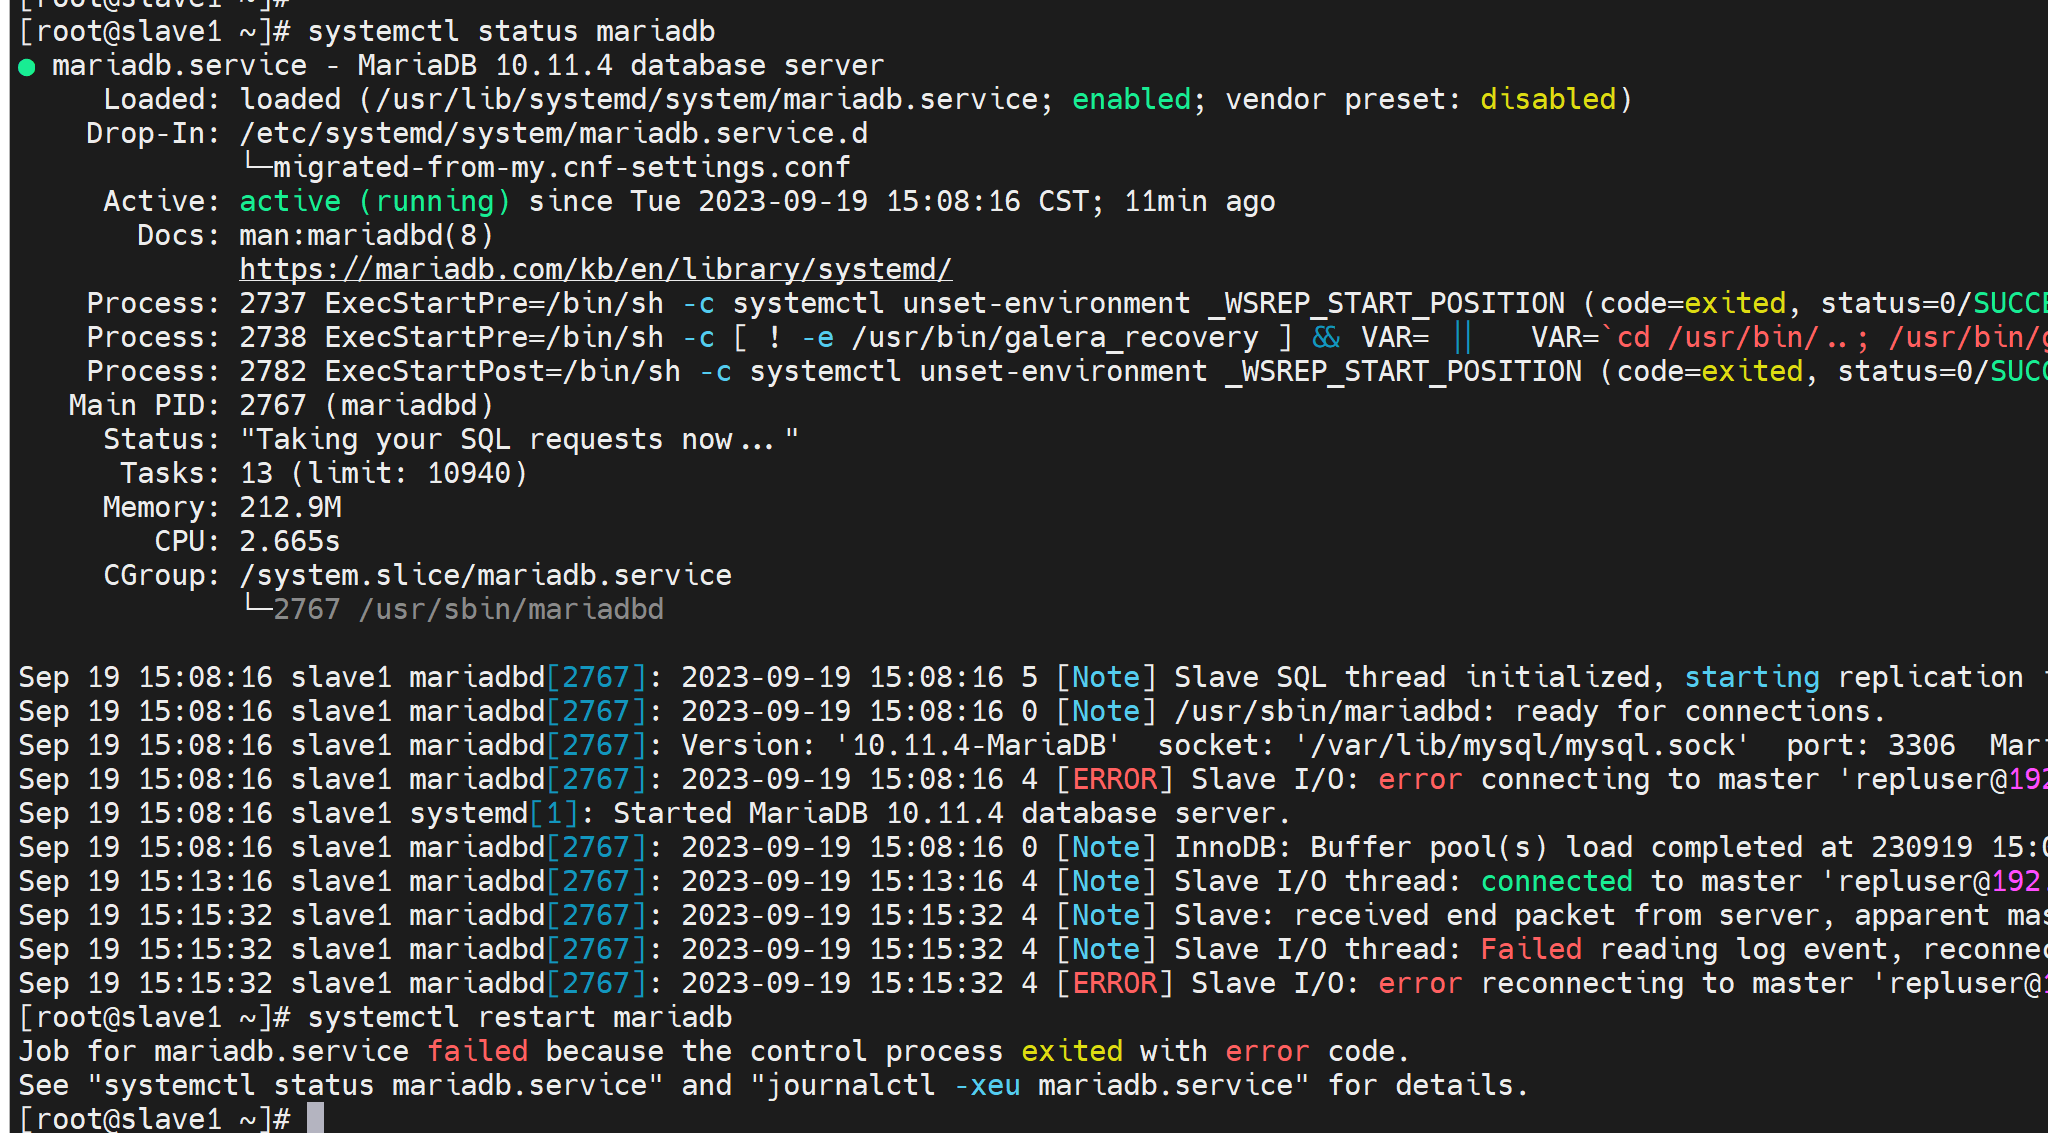Viewport: 2048px width, 1133px height.
Task: Click the 2767 /usr/sbin/mariadbd cgroup entry
Action: click(468, 609)
